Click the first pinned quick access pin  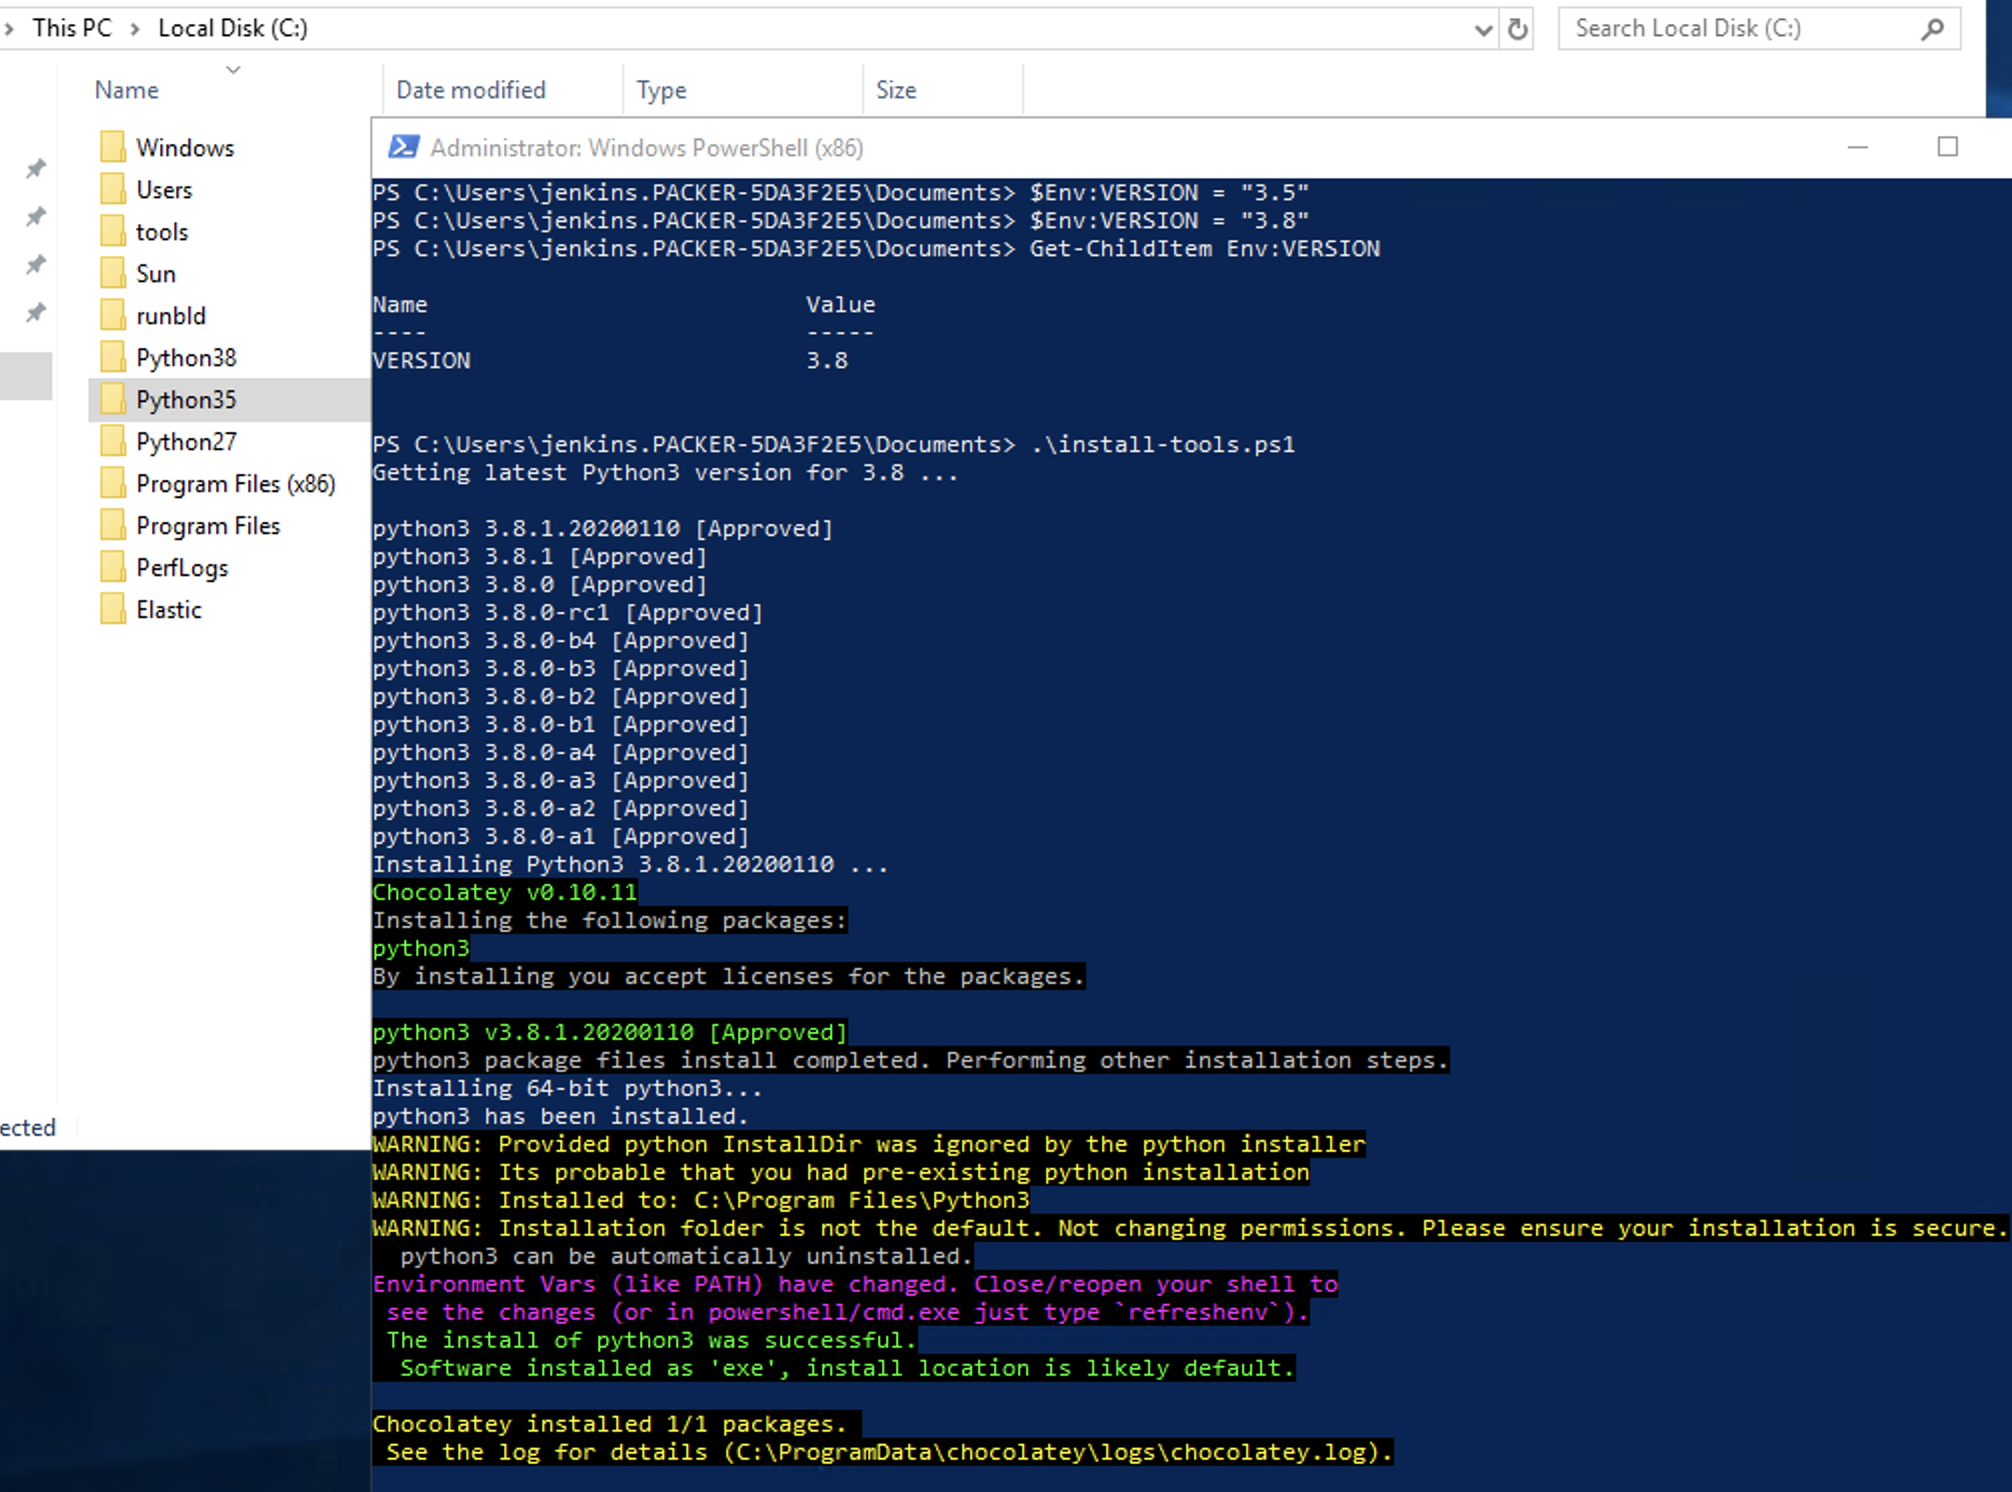[x=36, y=168]
